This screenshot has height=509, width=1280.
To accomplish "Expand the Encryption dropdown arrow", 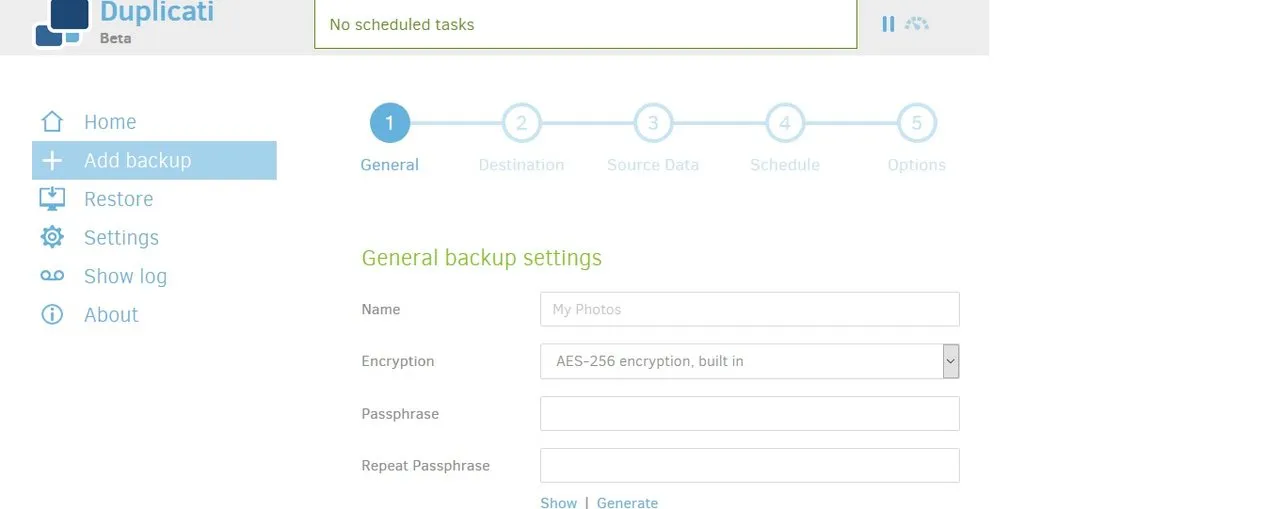I will click(951, 361).
